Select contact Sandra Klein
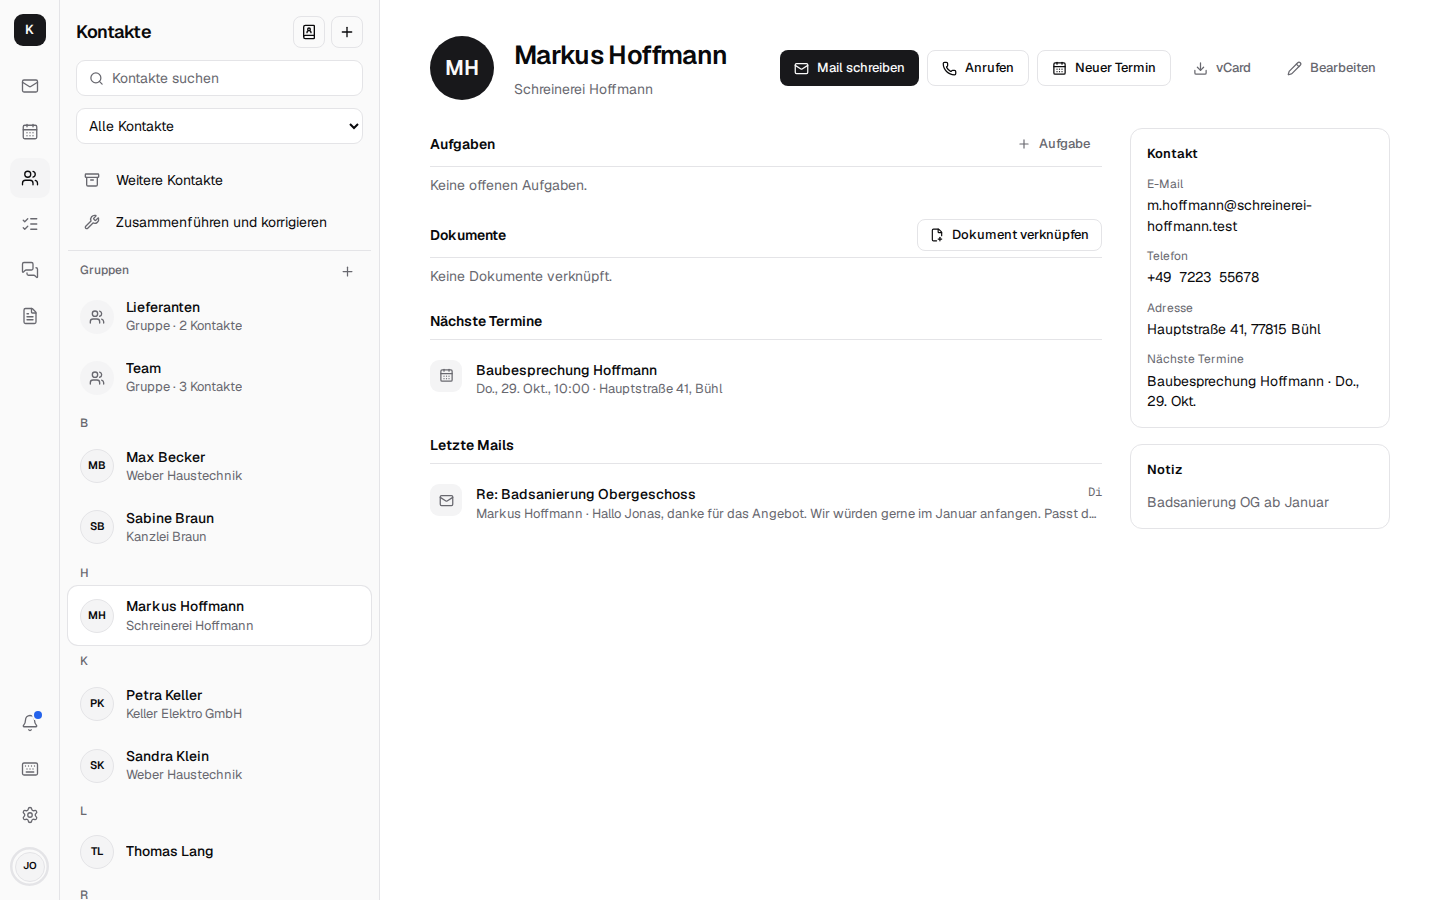The height and width of the screenshot is (900, 1440). pyautogui.click(x=219, y=765)
